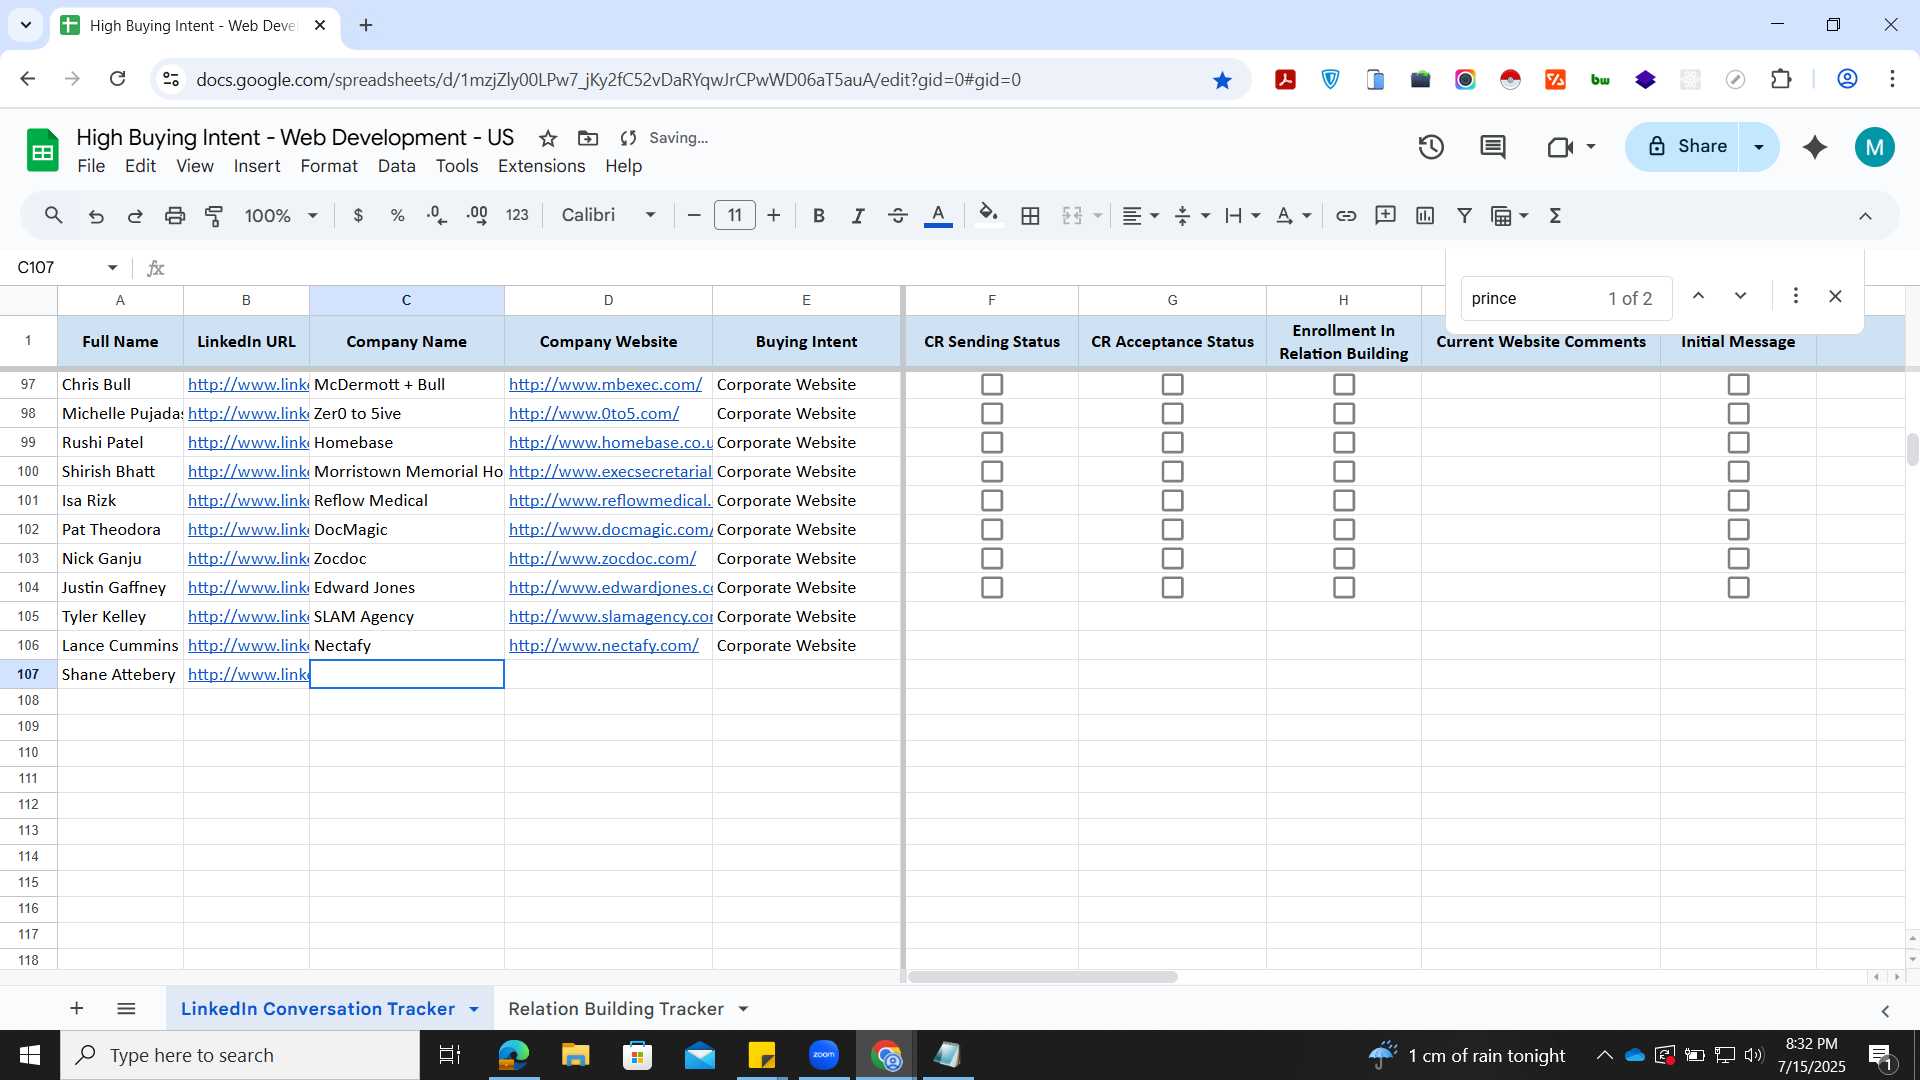This screenshot has height=1080, width=1920.
Task: Open the Borders tool
Action: (1031, 216)
